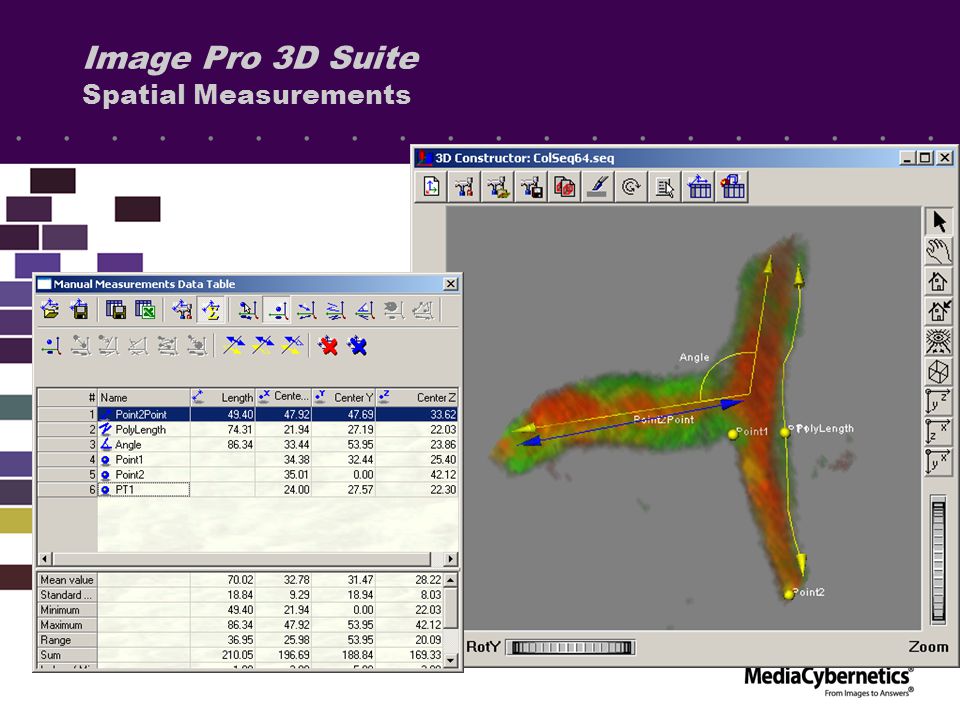
Task: Select the Point1 row in data table
Action: click(247, 460)
